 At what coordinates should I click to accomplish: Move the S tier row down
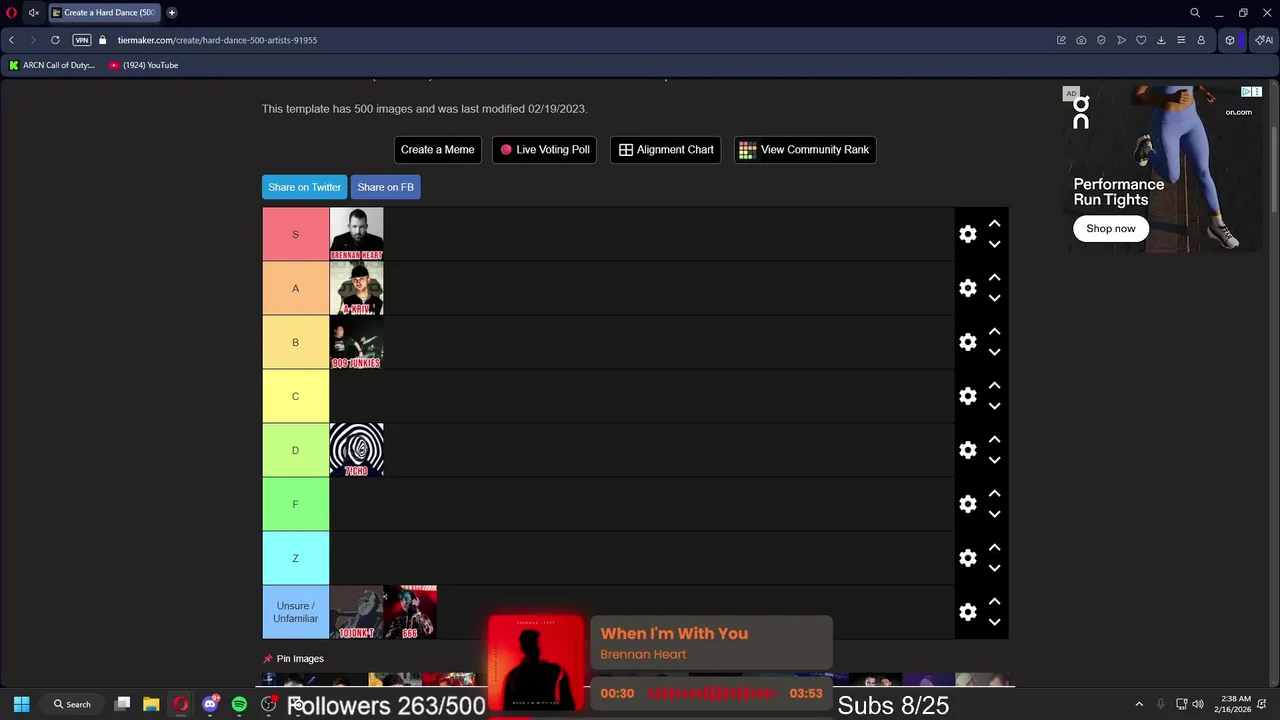(994, 244)
